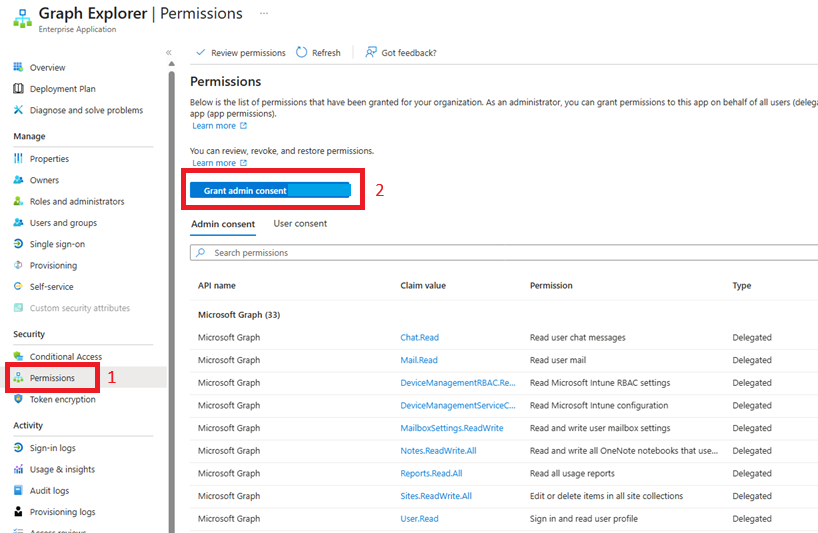Open the Notes.ReadWrite.All link
Screen dimensions: 818x533
click(x=438, y=451)
